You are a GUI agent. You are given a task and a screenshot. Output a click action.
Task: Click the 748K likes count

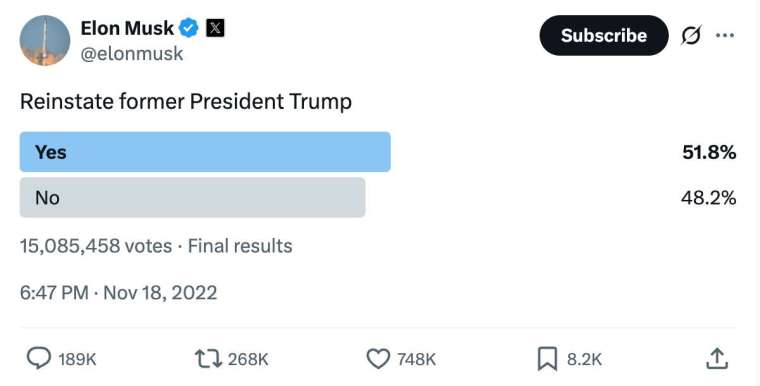click(x=416, y=359)
